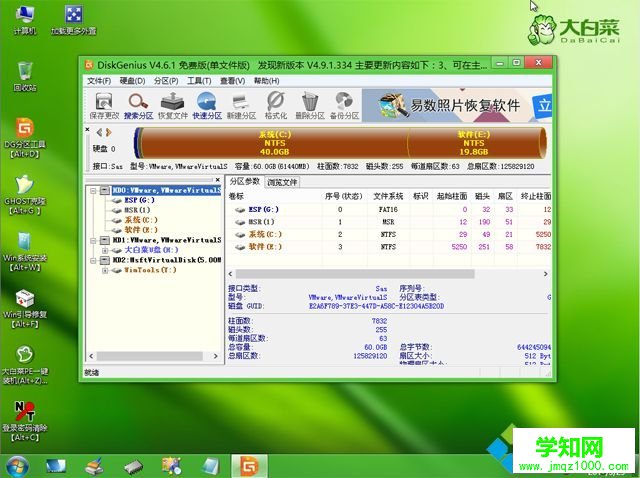Open the 硬盘(D) menu
The image size is (640, 478).
point(132,81)
